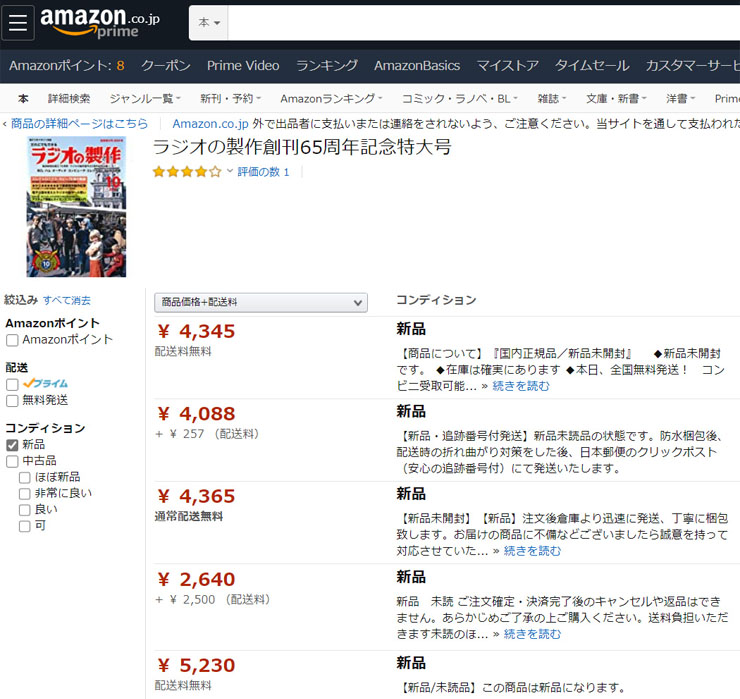Read more on the ¥4,365 offer description

click(532, 551)
